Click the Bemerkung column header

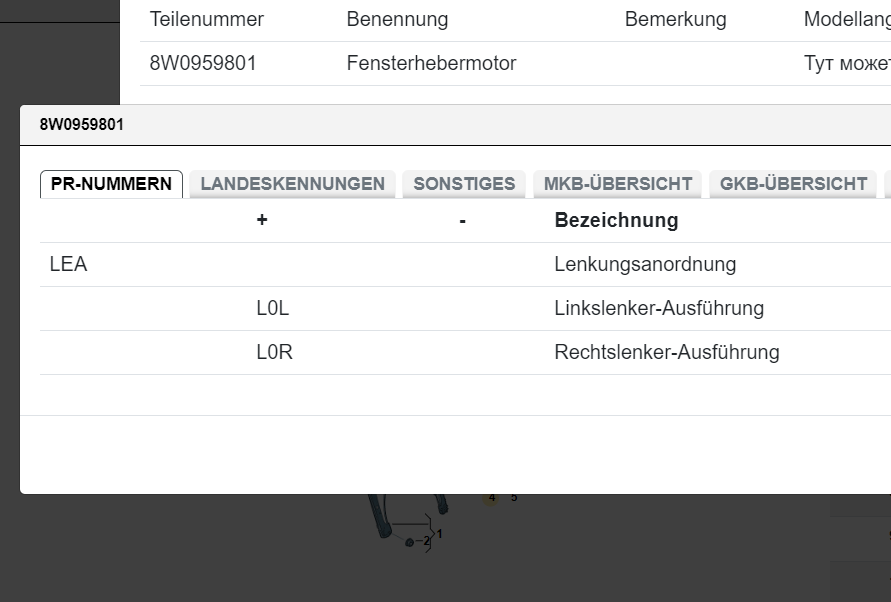point(675,19)
